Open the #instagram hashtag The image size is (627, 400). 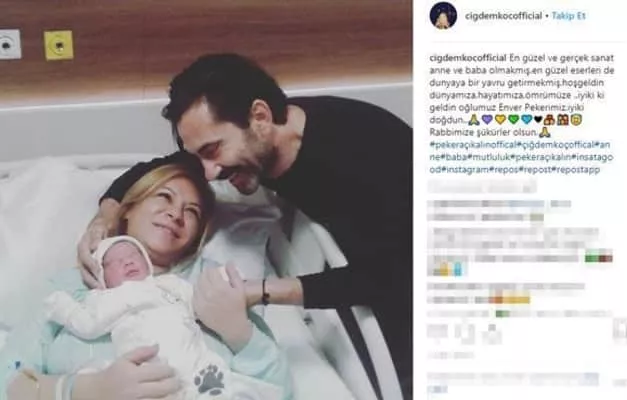465,169
